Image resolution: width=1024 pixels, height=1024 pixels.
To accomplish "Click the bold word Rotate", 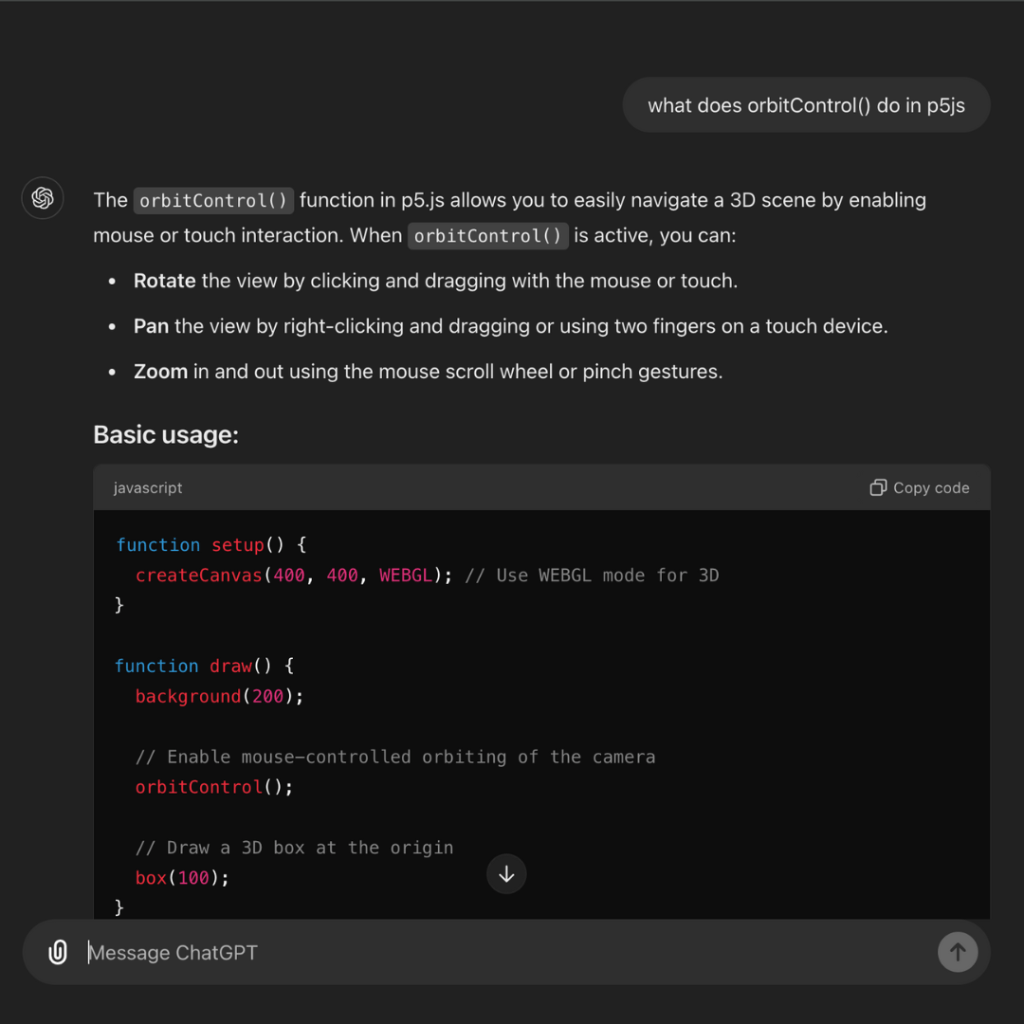I will click(x=165, y=281).
